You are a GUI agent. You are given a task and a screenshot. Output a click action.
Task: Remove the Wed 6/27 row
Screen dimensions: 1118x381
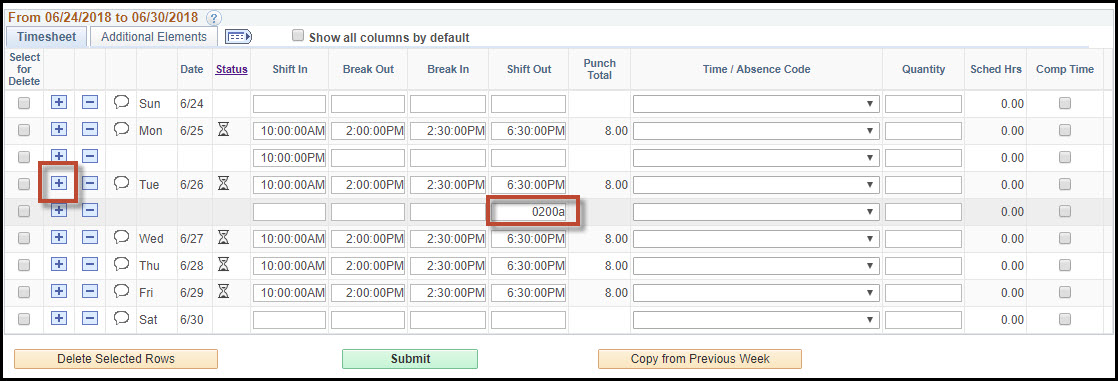click(x=90, y=238)
